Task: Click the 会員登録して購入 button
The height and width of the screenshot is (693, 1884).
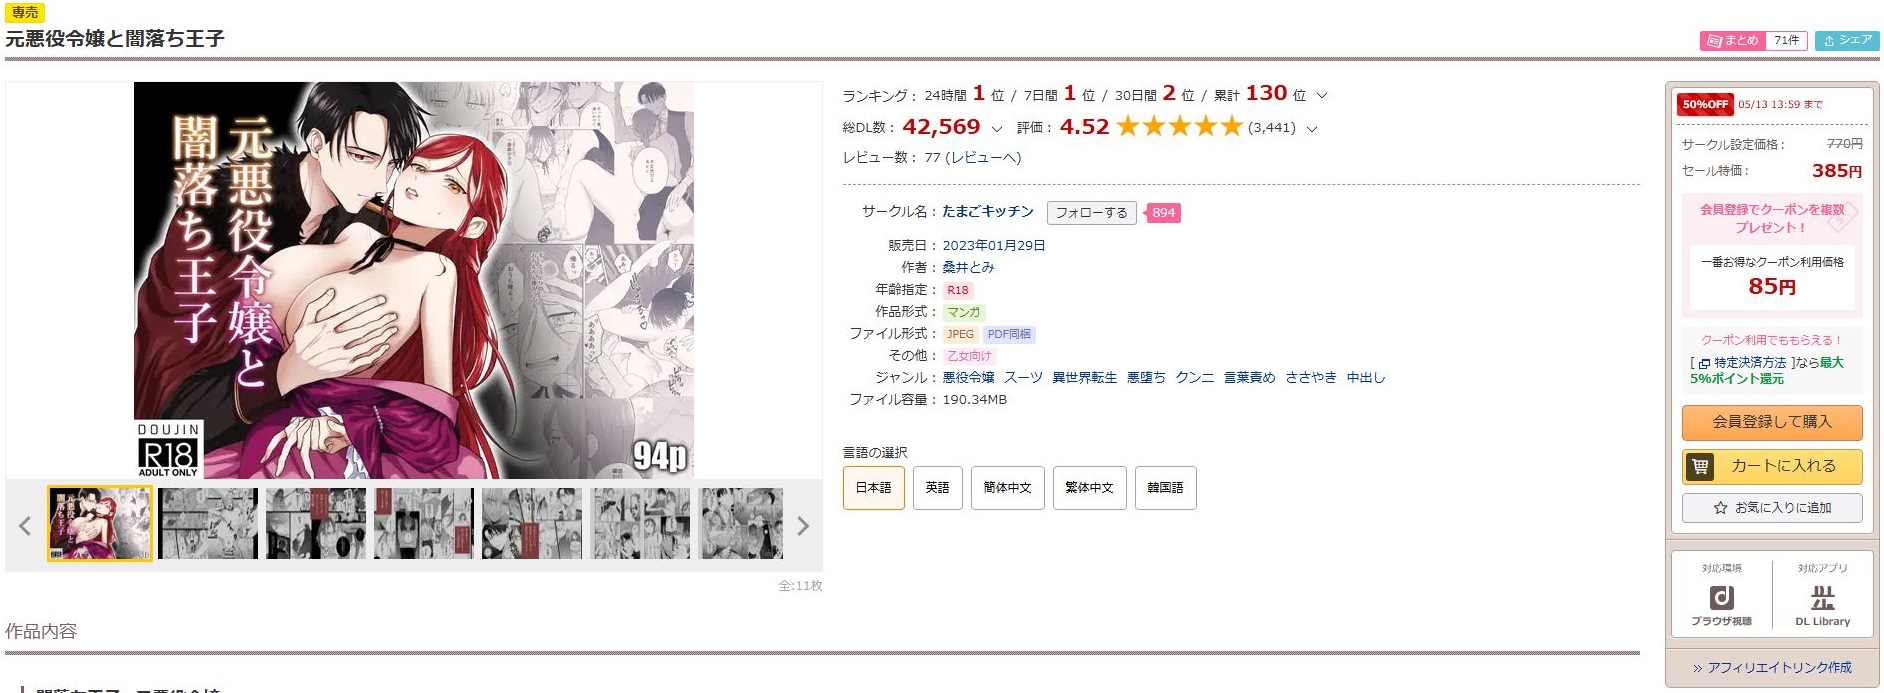Action: (1771, 422)
